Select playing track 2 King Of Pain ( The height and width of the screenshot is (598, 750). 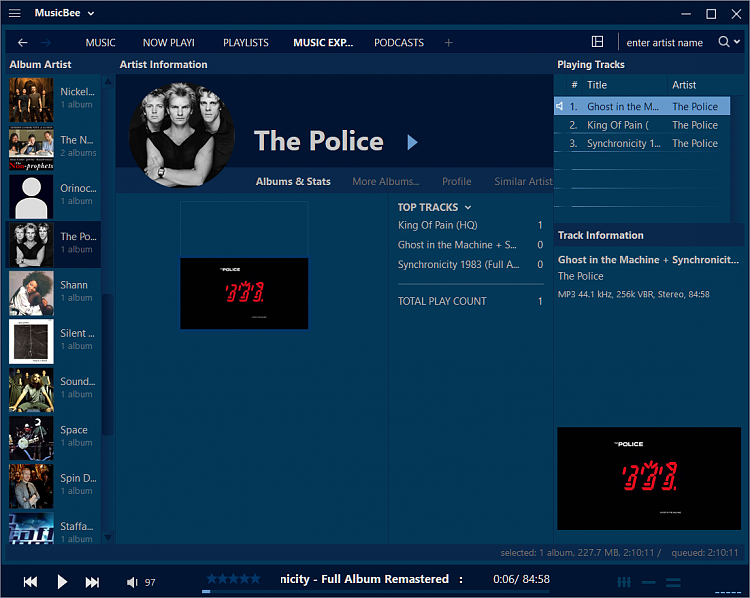pos(642,125)
